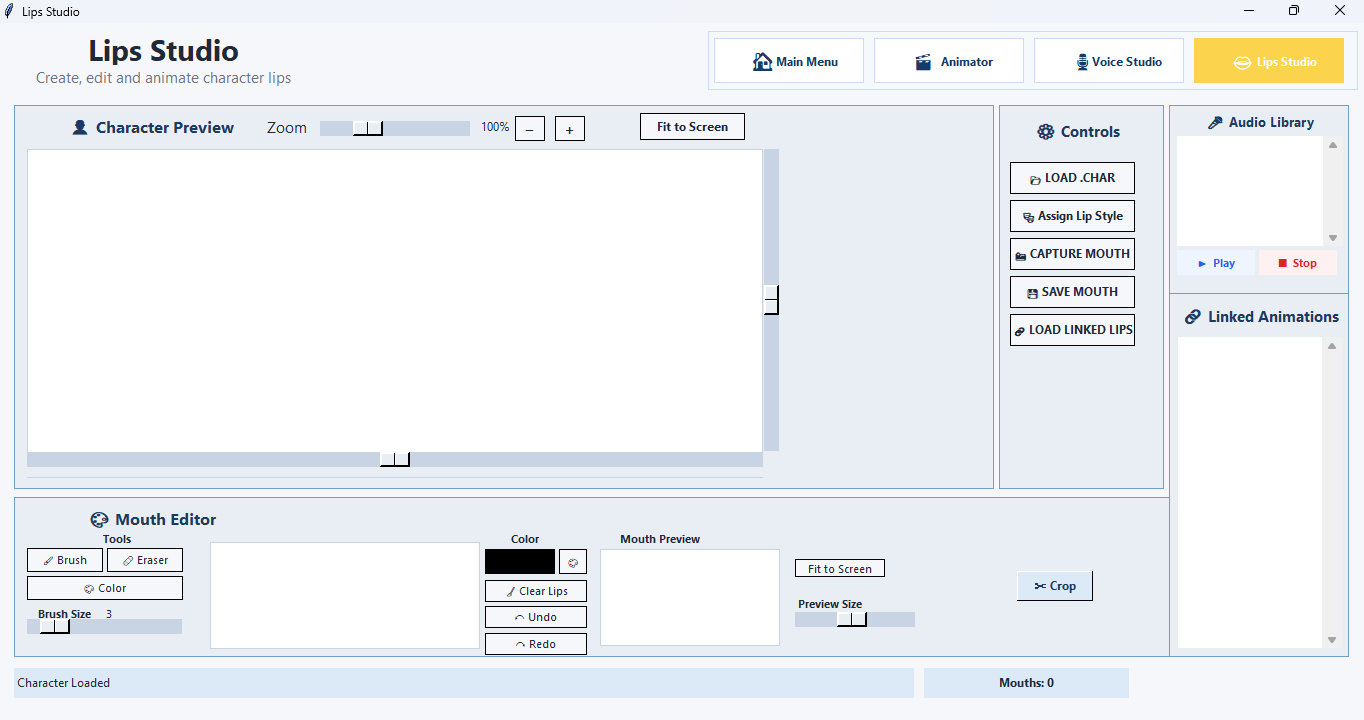Click Linked Animations scroll up arrow
The image size is (1364, 720).
point(1332,346)
